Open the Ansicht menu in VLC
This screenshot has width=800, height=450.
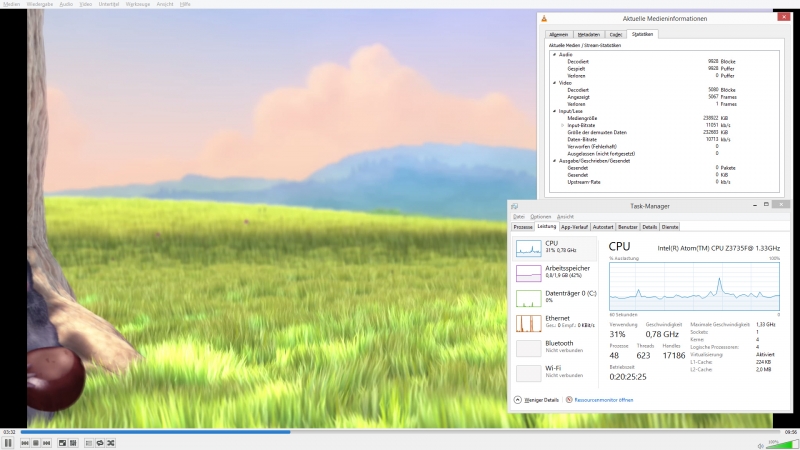coord(165,4)
